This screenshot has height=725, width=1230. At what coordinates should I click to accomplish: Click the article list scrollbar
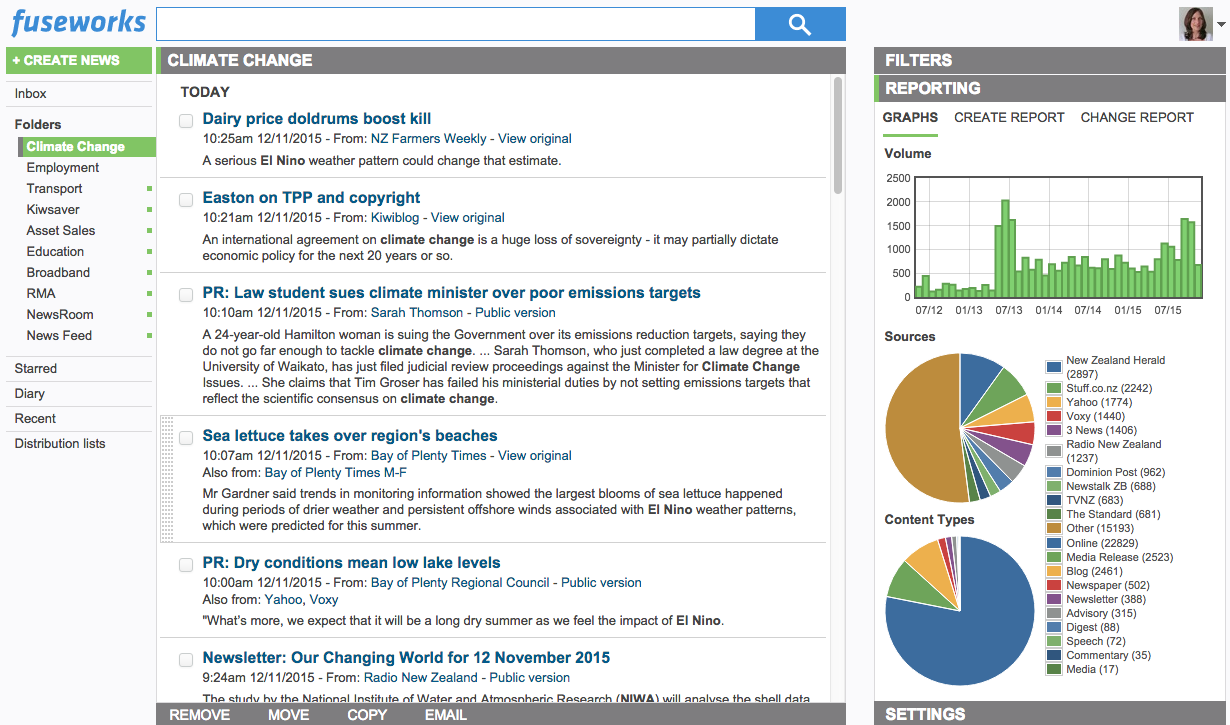[x=838, y=135]
